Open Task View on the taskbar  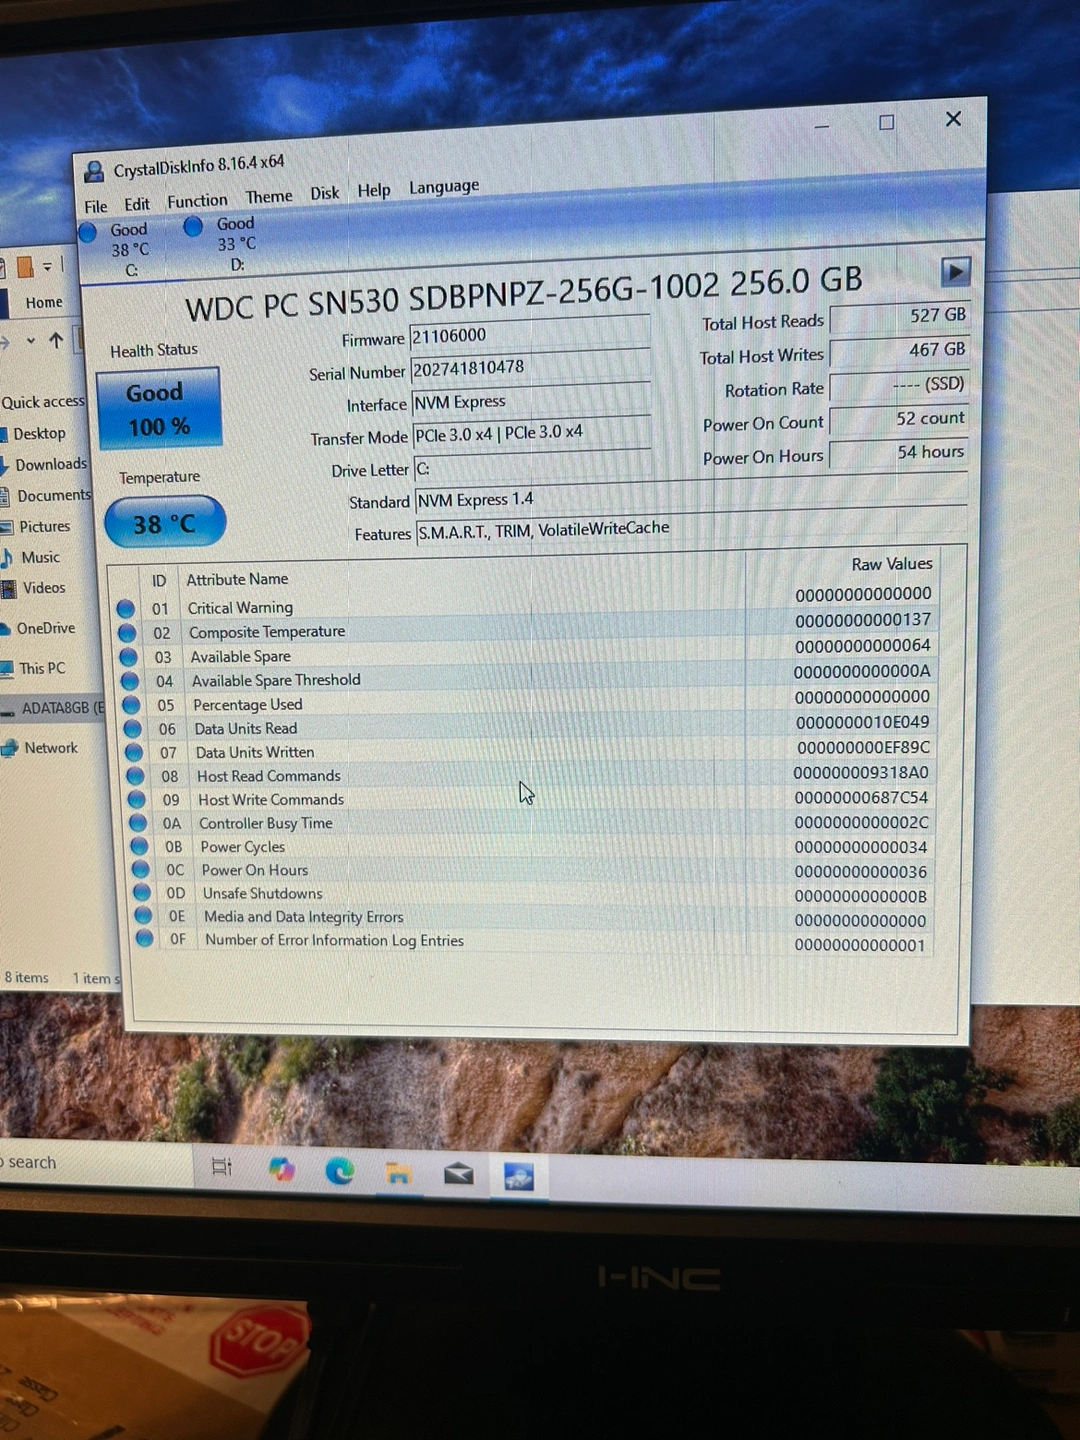222,1166
